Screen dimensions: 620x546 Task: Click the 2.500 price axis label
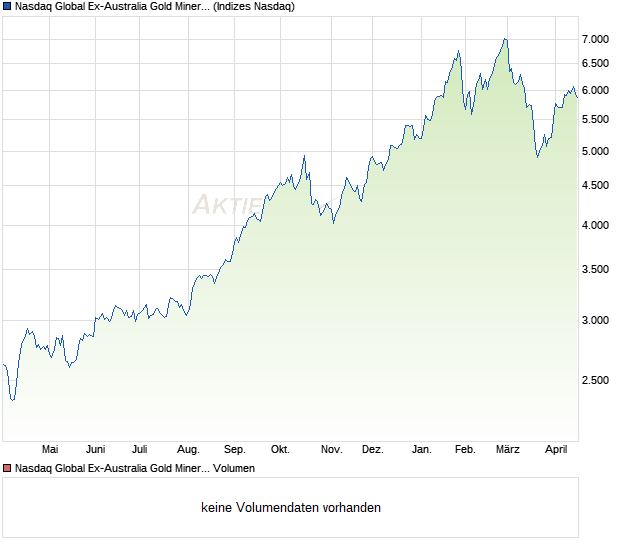pos(595,380)
